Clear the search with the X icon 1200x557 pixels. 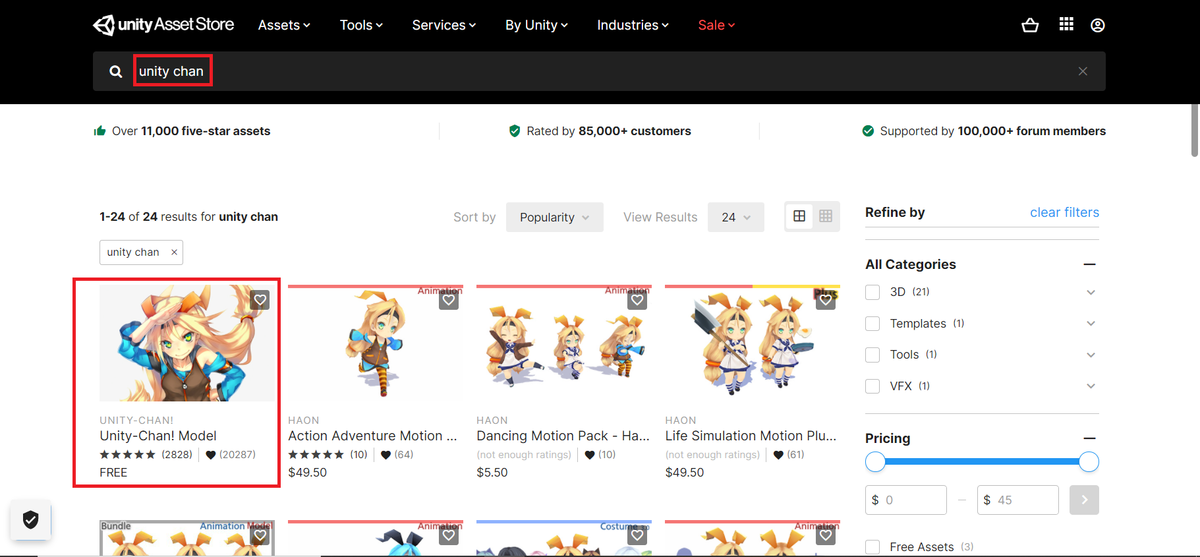tap(1083, 72)
